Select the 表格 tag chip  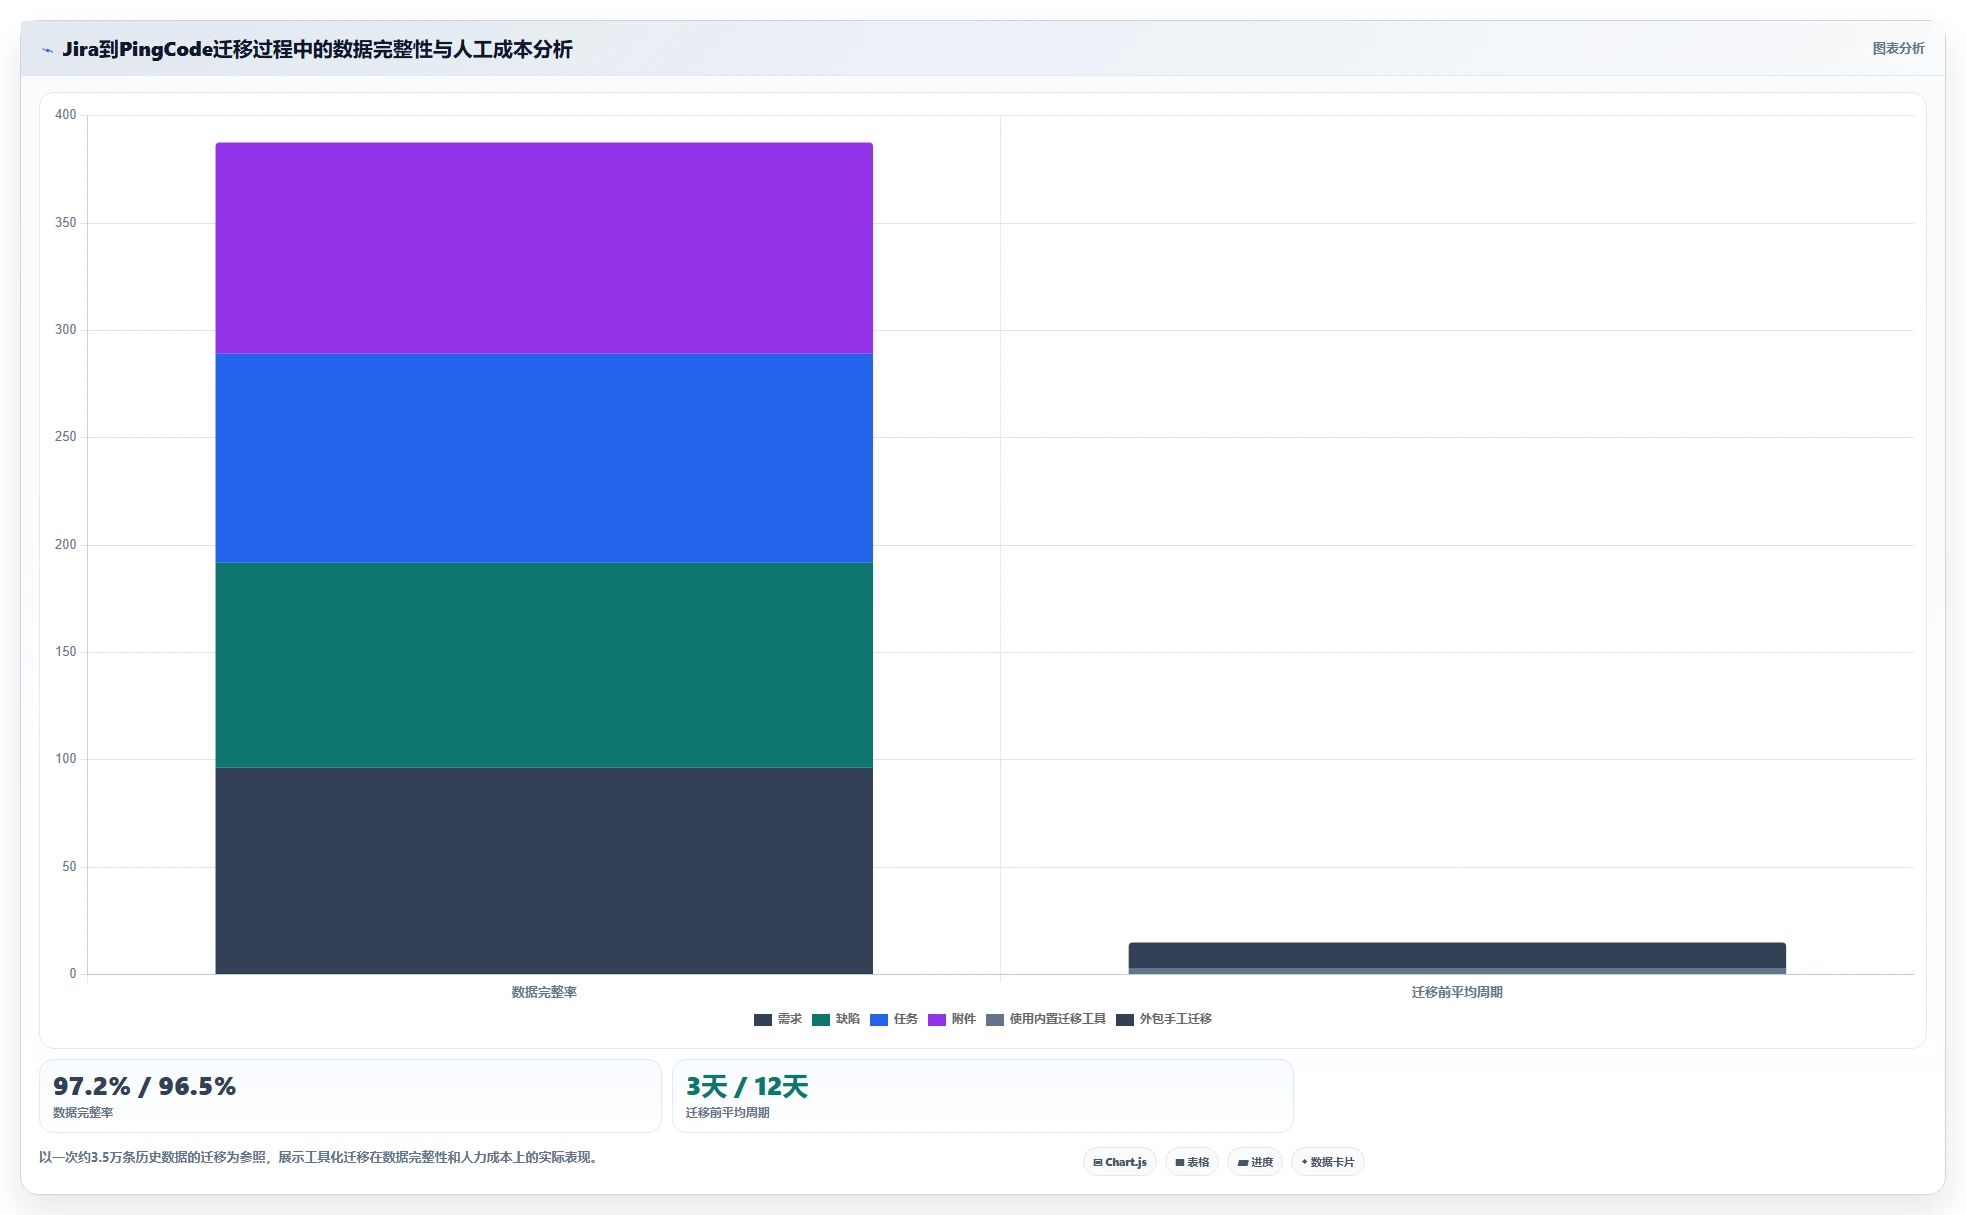[1192, 1162]
